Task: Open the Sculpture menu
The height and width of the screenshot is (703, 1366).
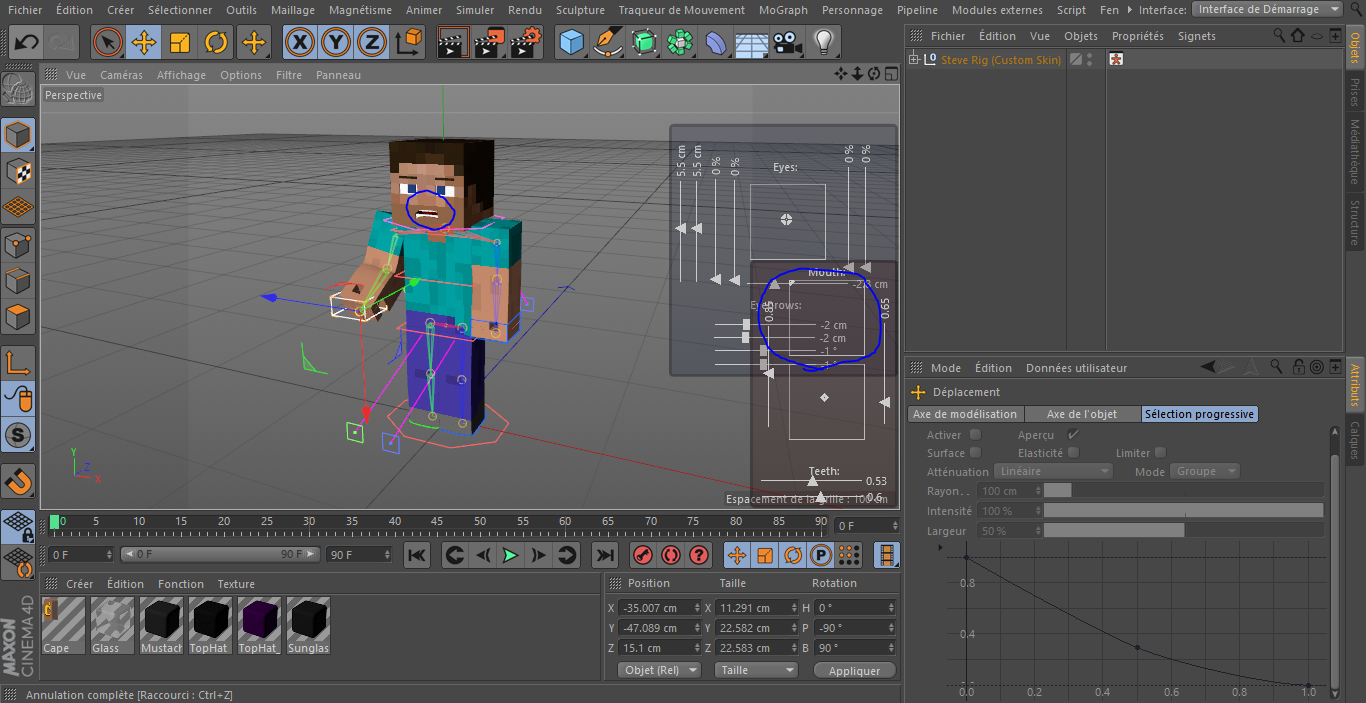Action: pyautogui.click(x=580, y=10)
